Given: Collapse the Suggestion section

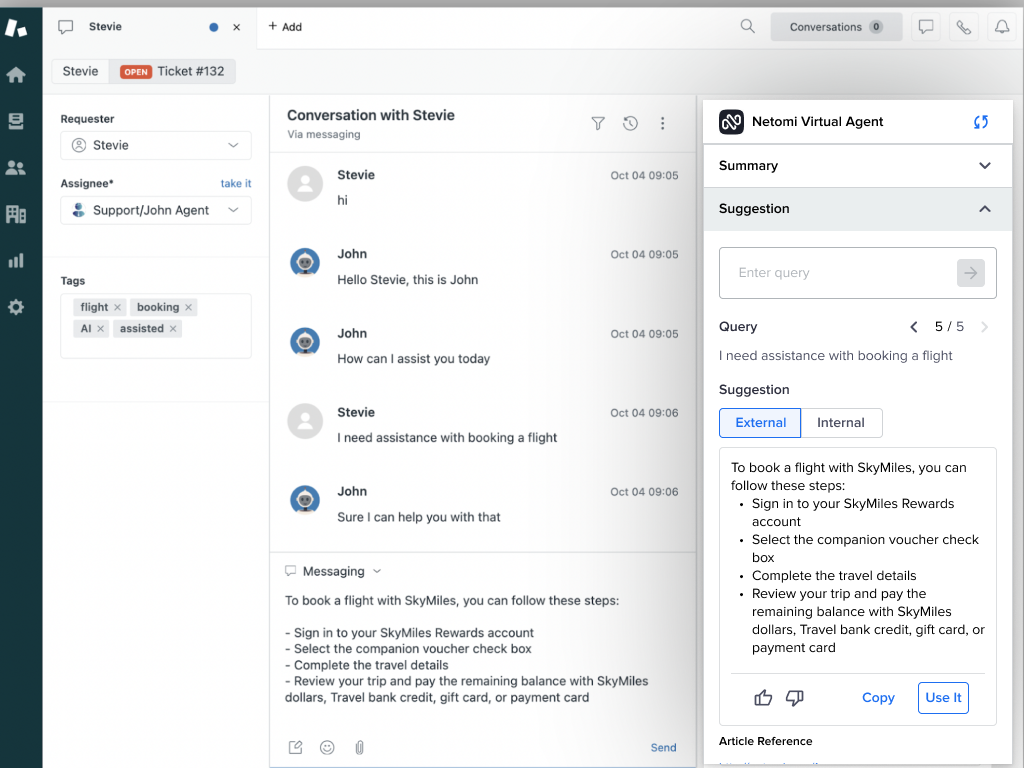Looking at the screenshot, I should tap(985, 209).
